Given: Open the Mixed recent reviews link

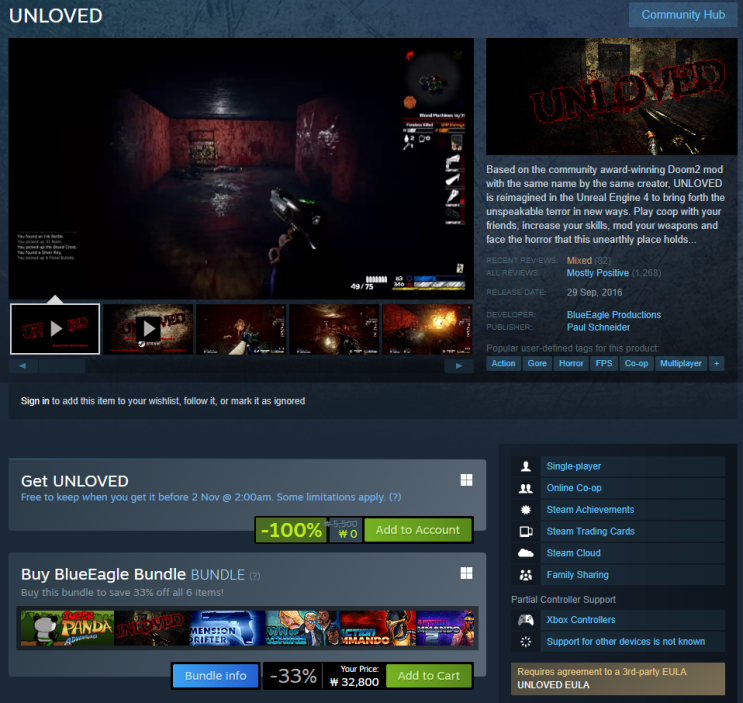Looking at the screenshot, I should click(x=579, y=261).
